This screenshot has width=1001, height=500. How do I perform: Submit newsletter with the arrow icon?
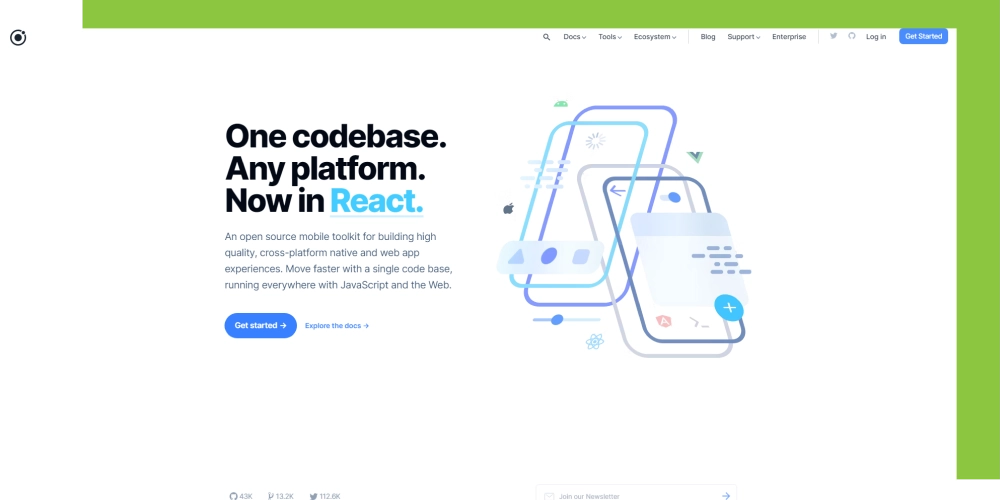click(726, 495)
